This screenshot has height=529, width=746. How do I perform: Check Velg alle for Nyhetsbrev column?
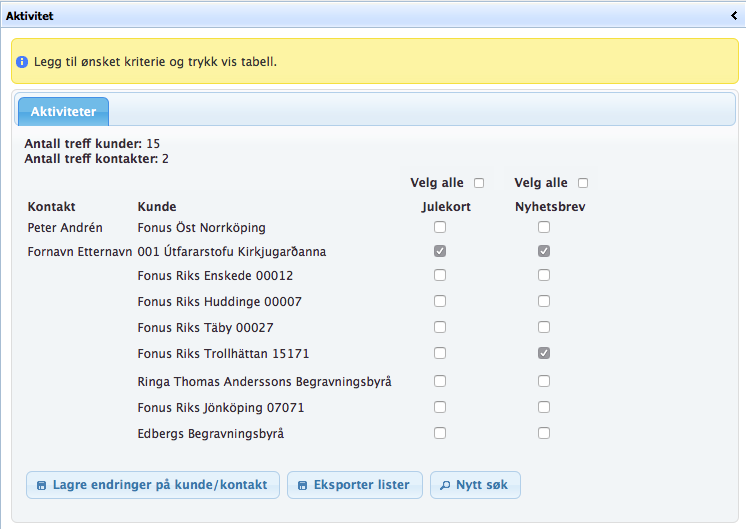tap(583, 183)
